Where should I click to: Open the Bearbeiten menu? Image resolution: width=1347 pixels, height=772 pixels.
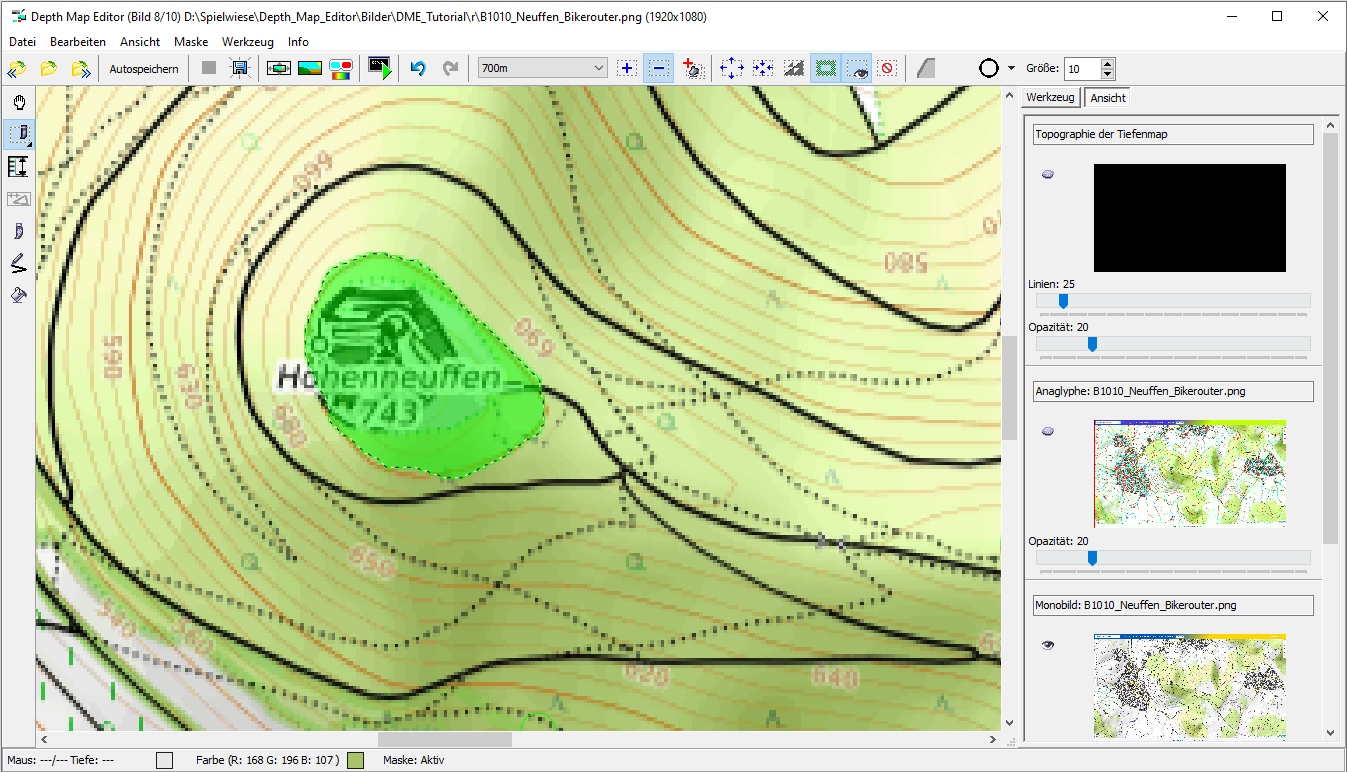78,42
